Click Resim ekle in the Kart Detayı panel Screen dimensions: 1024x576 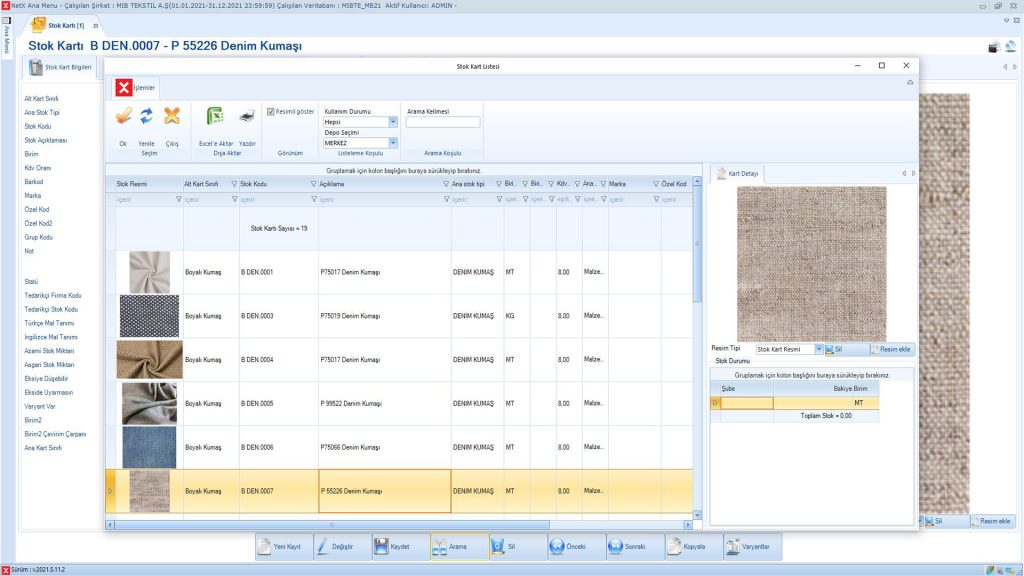coord(892,349)
